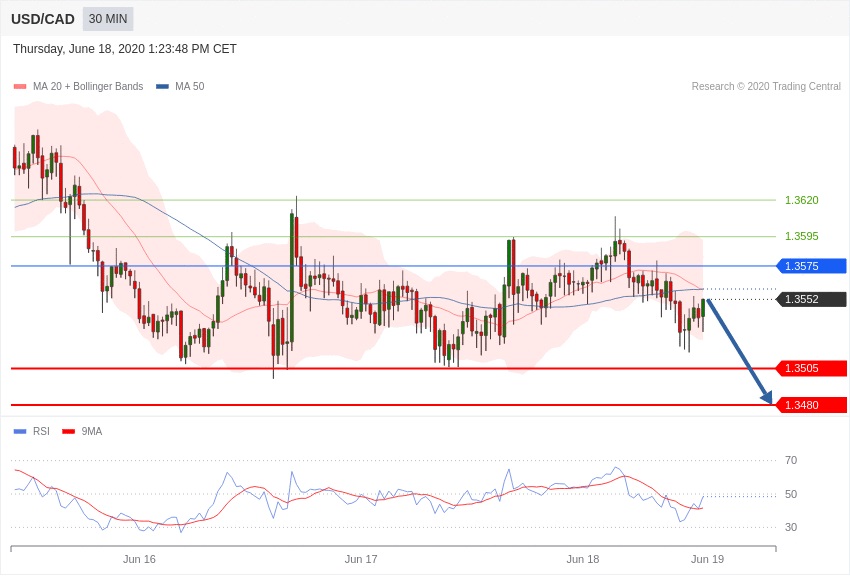Click 'Research © 2020 Trading Central' credit text

point(766,86)
